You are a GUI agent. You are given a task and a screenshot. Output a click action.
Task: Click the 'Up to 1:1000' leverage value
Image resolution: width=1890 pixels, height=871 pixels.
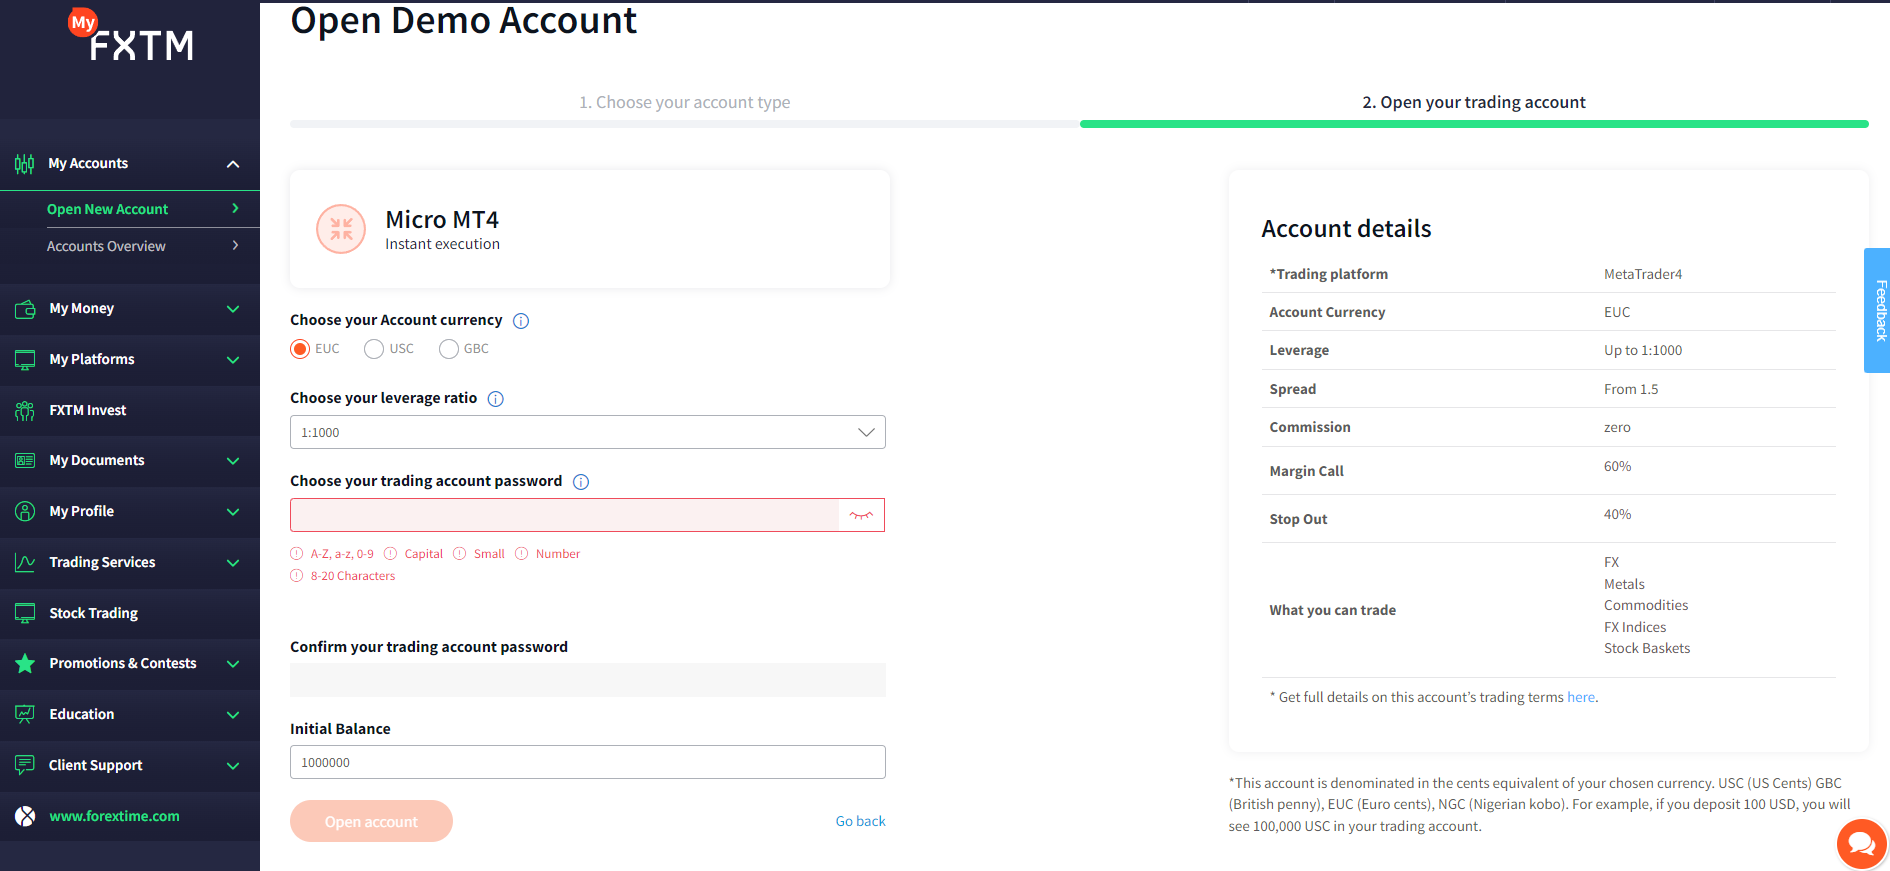tap(1643, 350)
